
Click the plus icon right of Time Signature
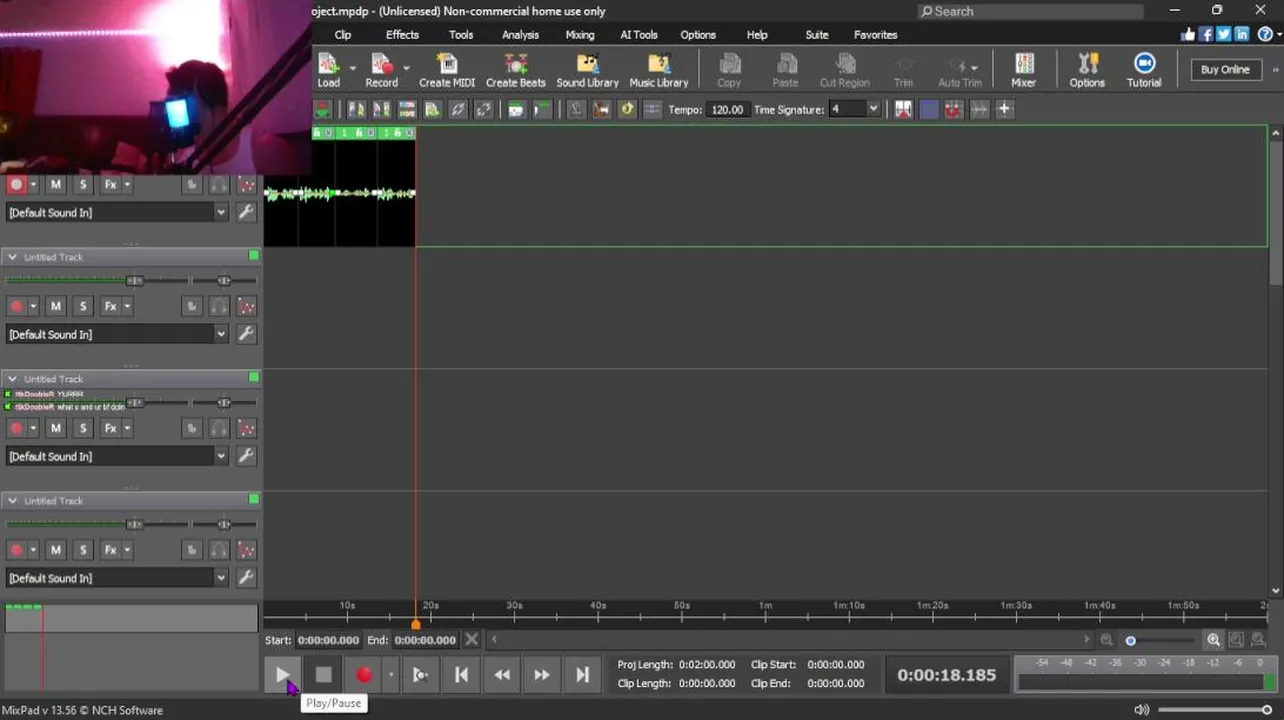[1004, 109]
